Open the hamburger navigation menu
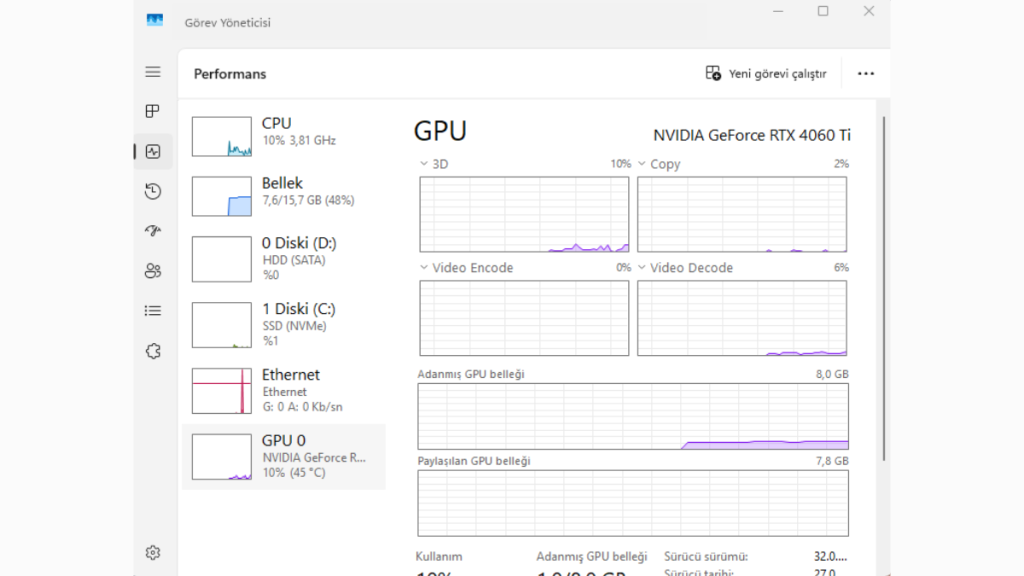This screenshot has height=576, width=1024. point(153,72)
